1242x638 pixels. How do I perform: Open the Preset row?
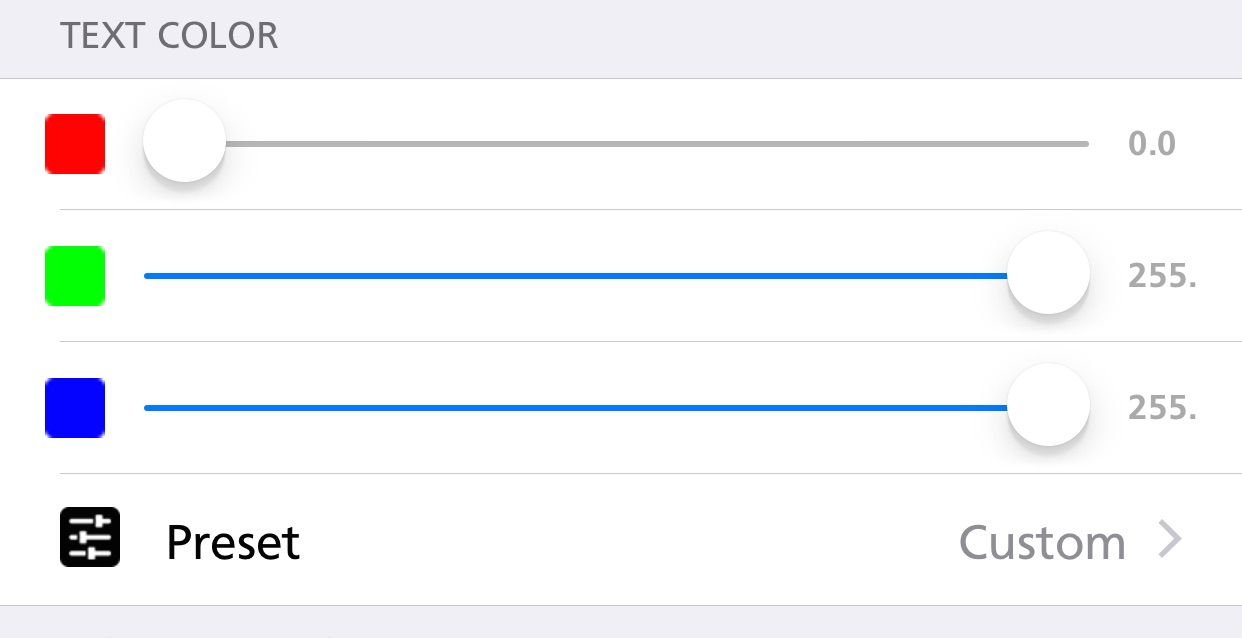click(x=621, y=540)
